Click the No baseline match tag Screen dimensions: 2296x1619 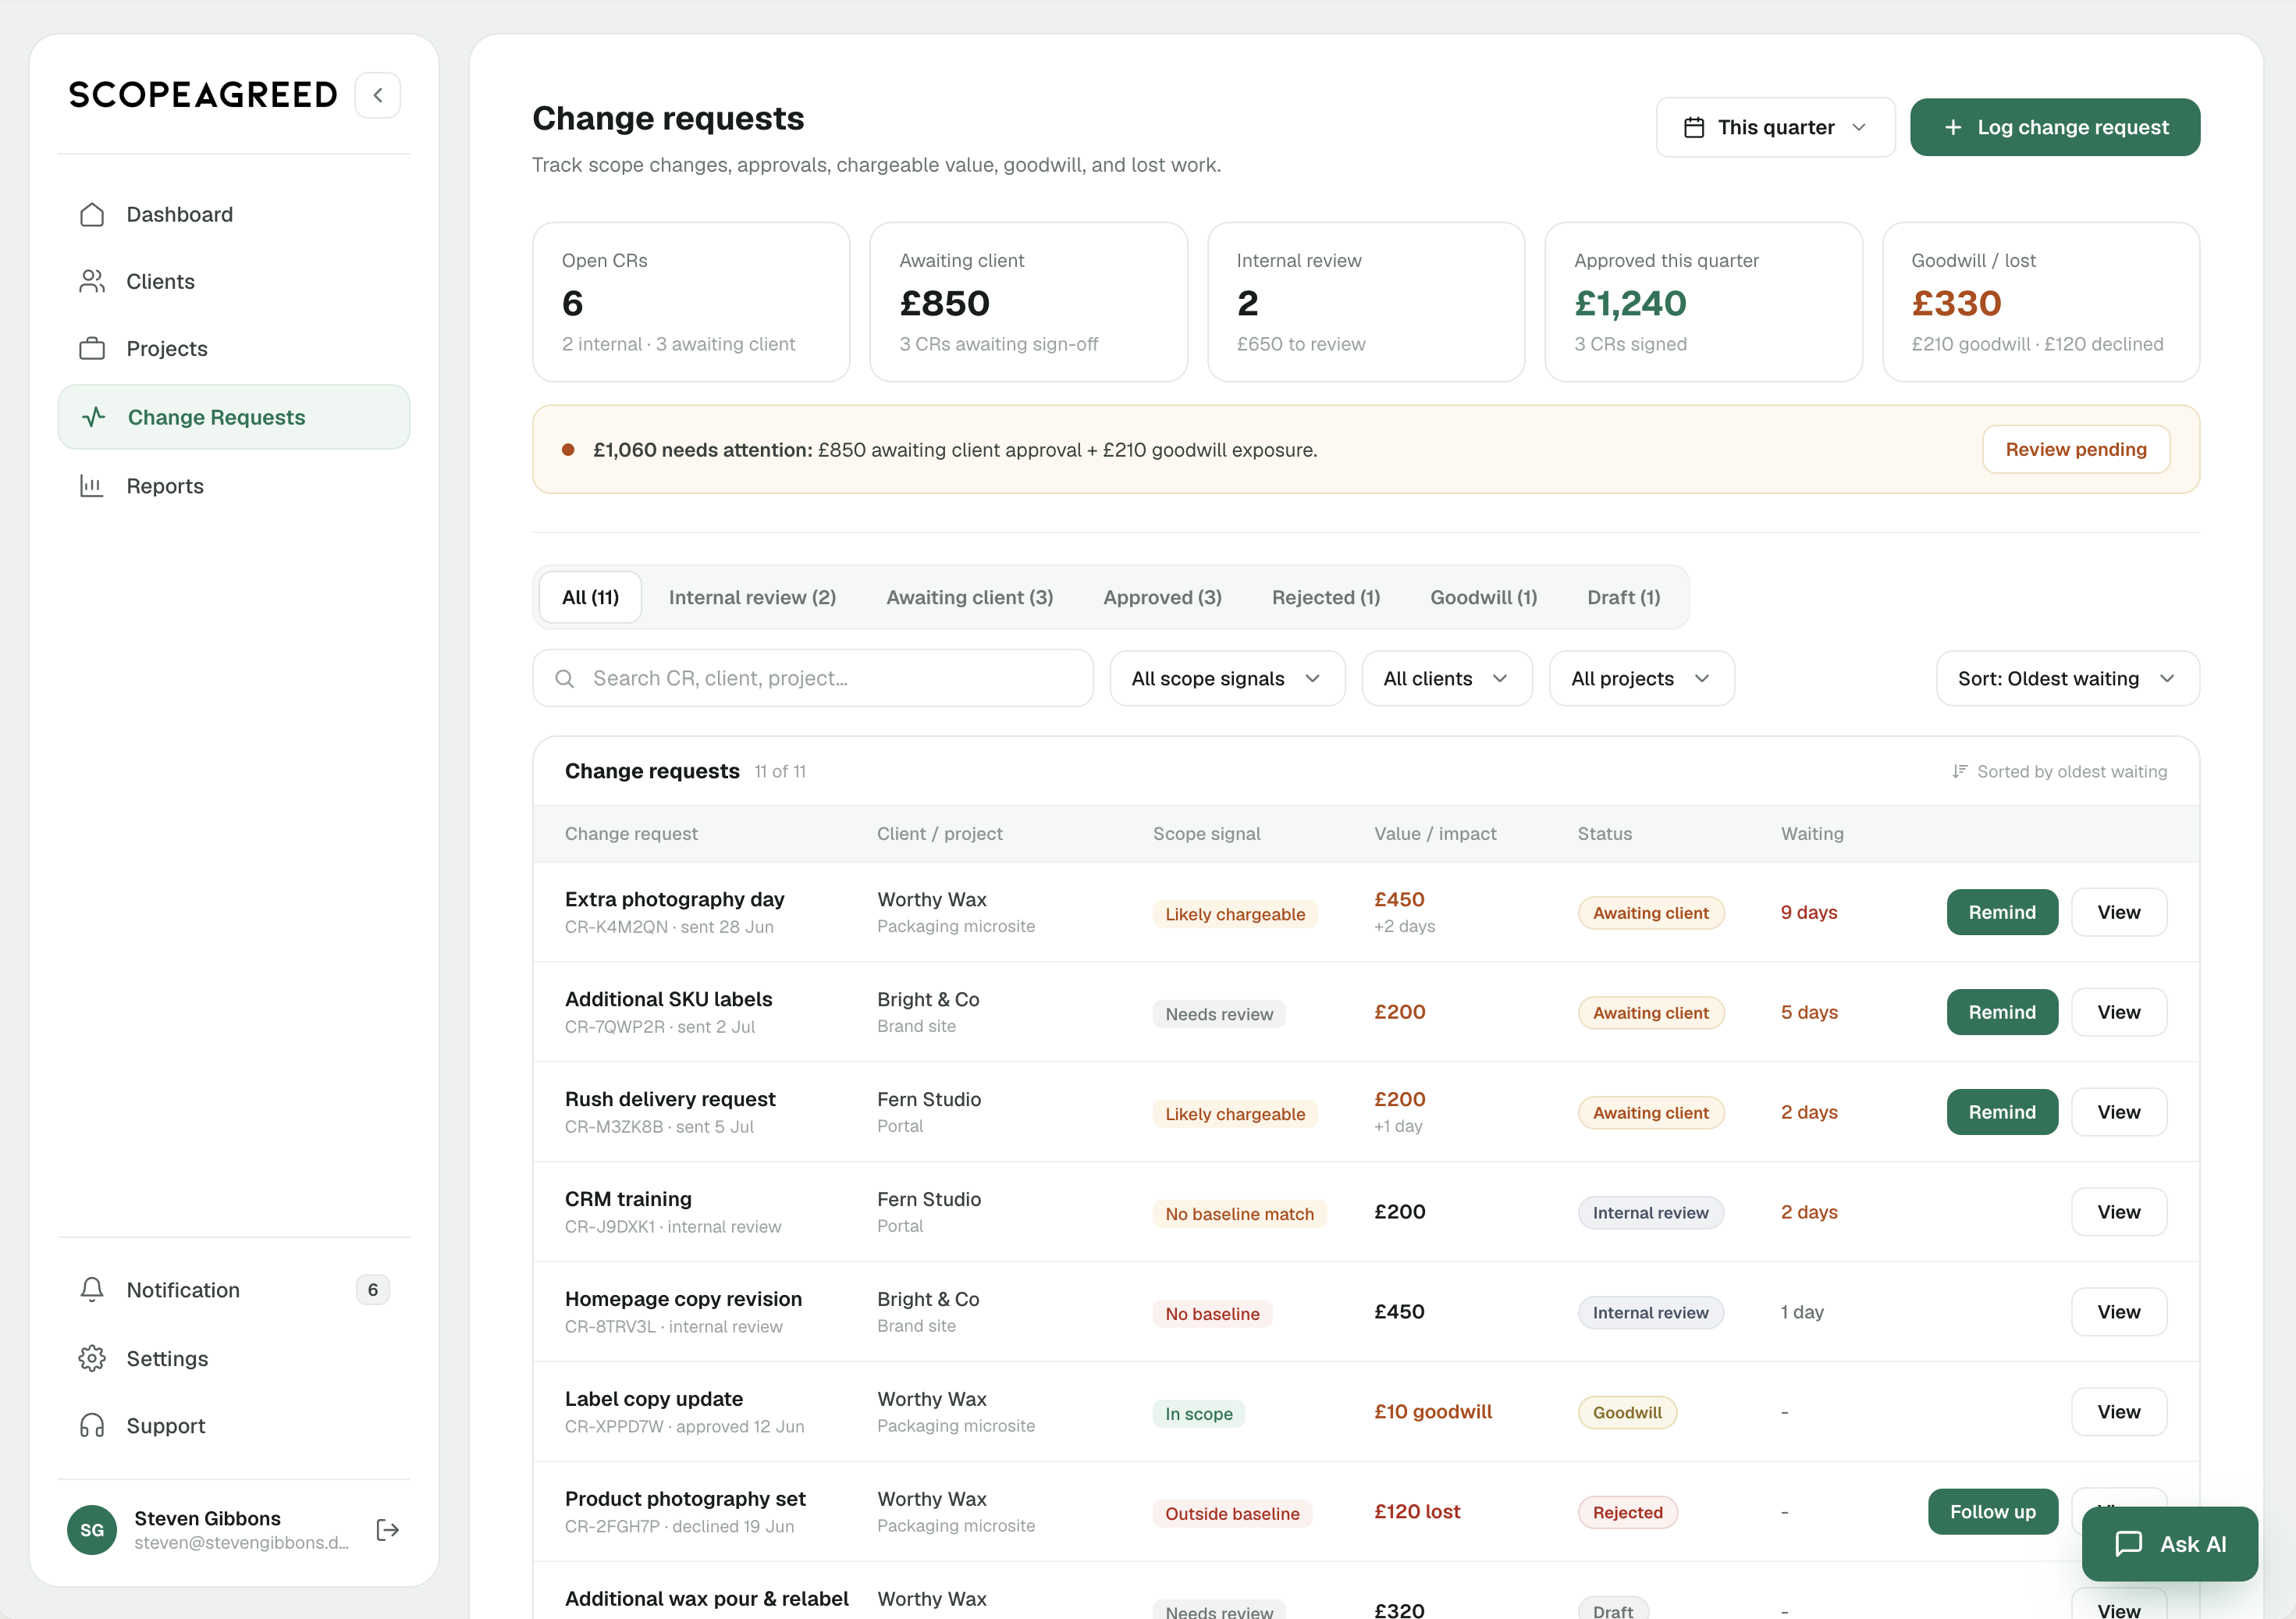coord(1239,1214)
